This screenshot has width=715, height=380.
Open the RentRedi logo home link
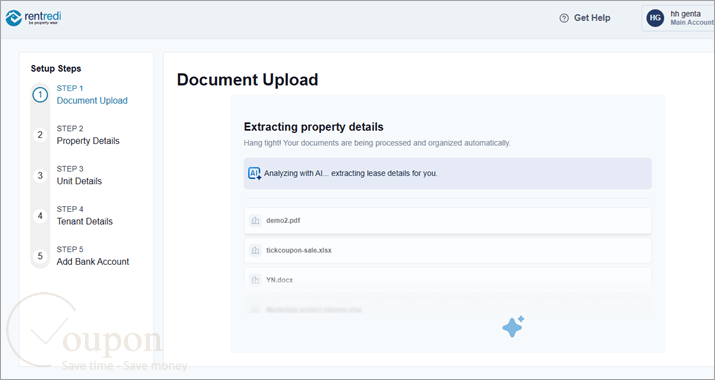(x=33, y=18)
